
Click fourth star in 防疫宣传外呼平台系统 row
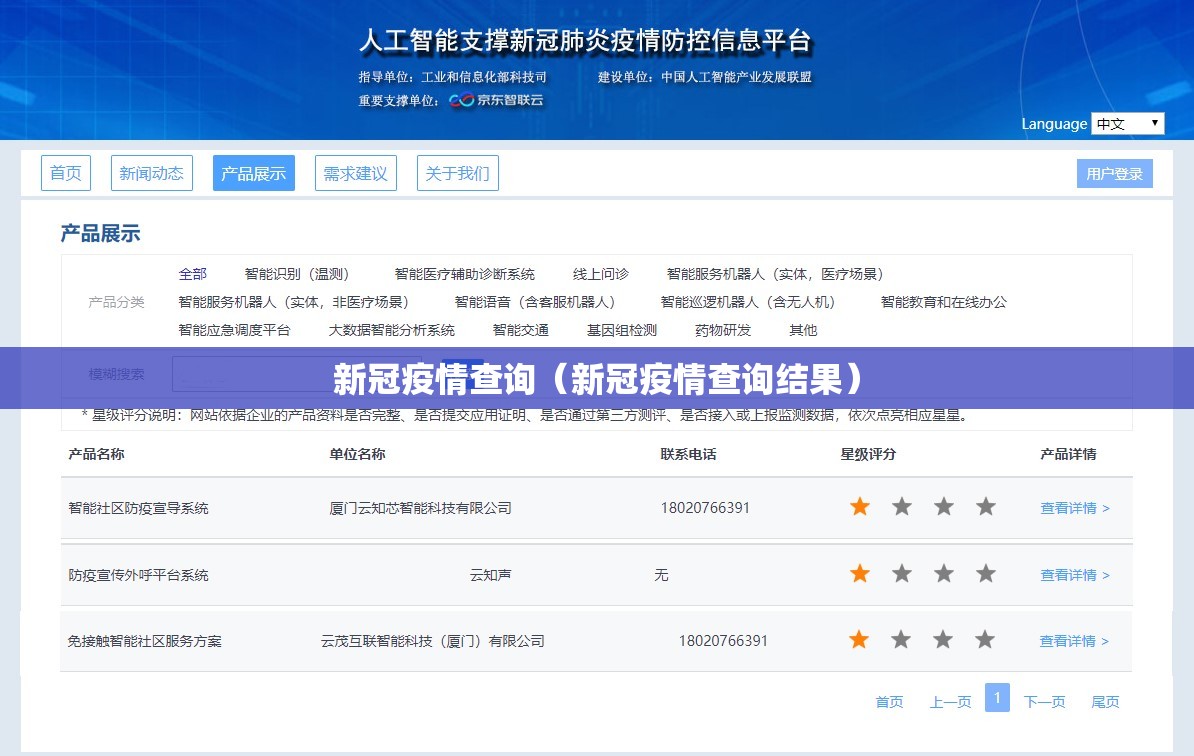pyautogui.click(x=985, y=573)
